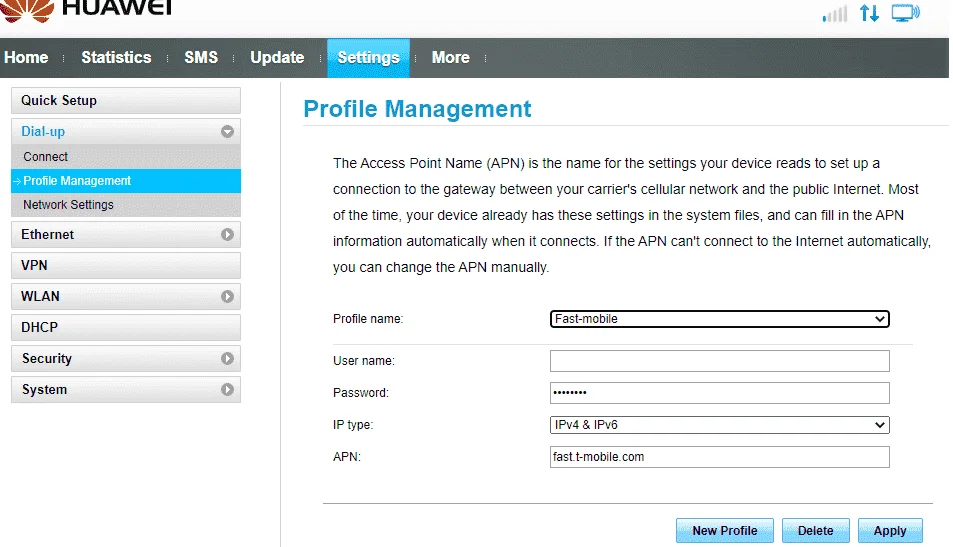Click the WLAN menu label
953x547 pixels.
click(x=40, y=297)
